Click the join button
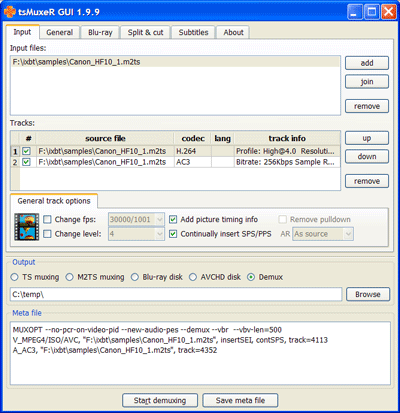 367,82
